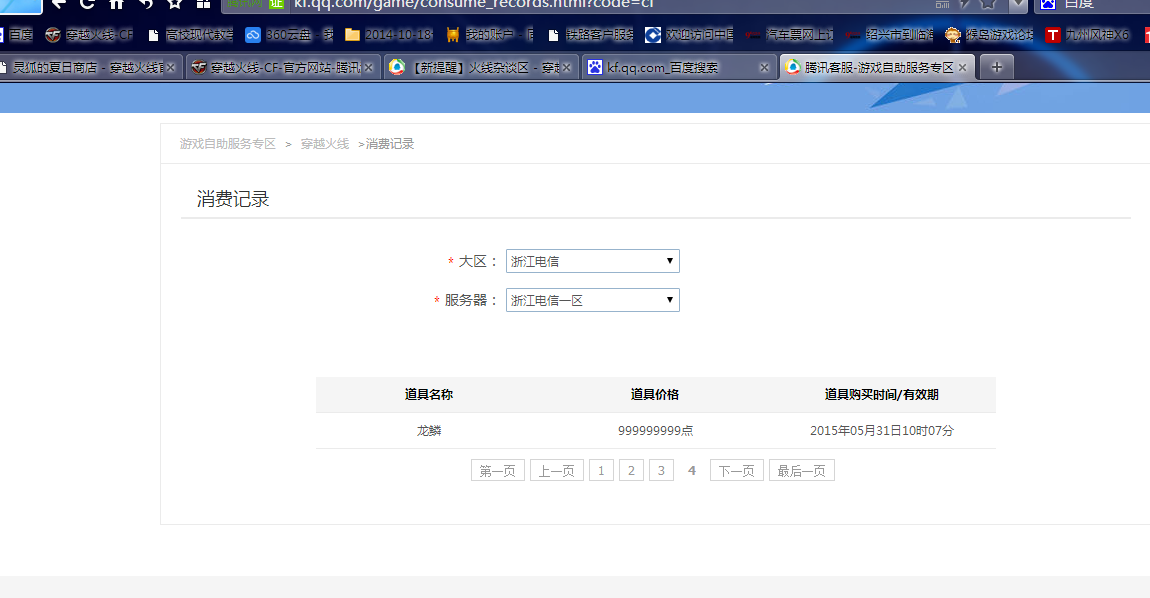Go back using the browser back arrow
This screenshot has width=1150, height=598.
[x=59, y=4]
